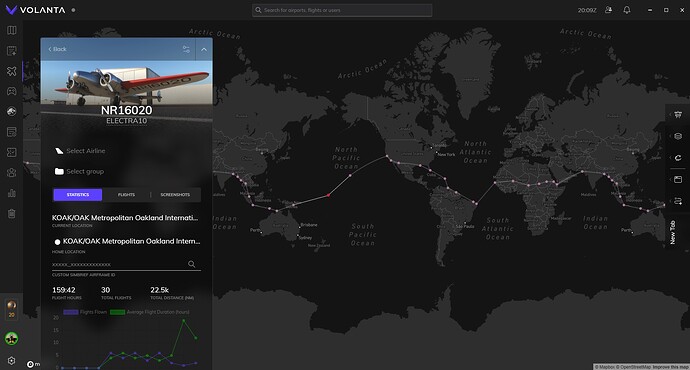Viewport: 690px width, 370px height.
Task: Switch to the Flights tab
Action: point(126,195)
